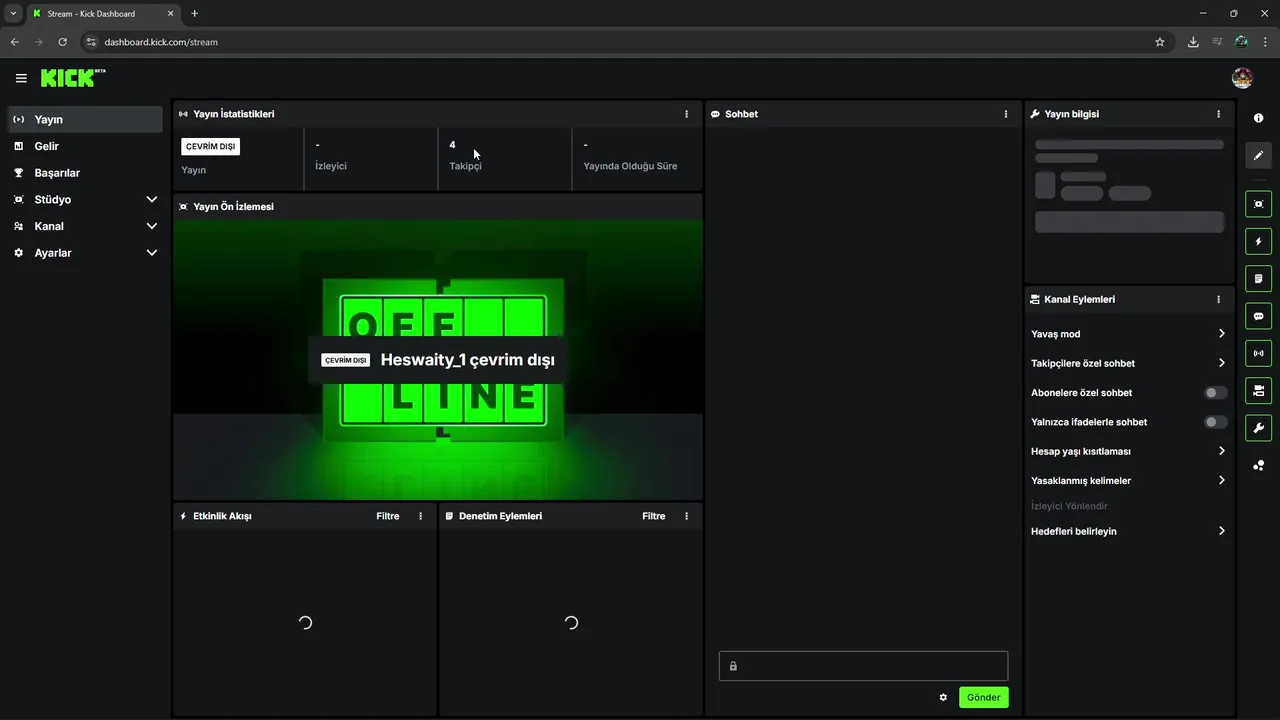Open Kanal Eylemleri three-dot menu
Viewport: 1280px width, 720px height.
[1218, 299]
